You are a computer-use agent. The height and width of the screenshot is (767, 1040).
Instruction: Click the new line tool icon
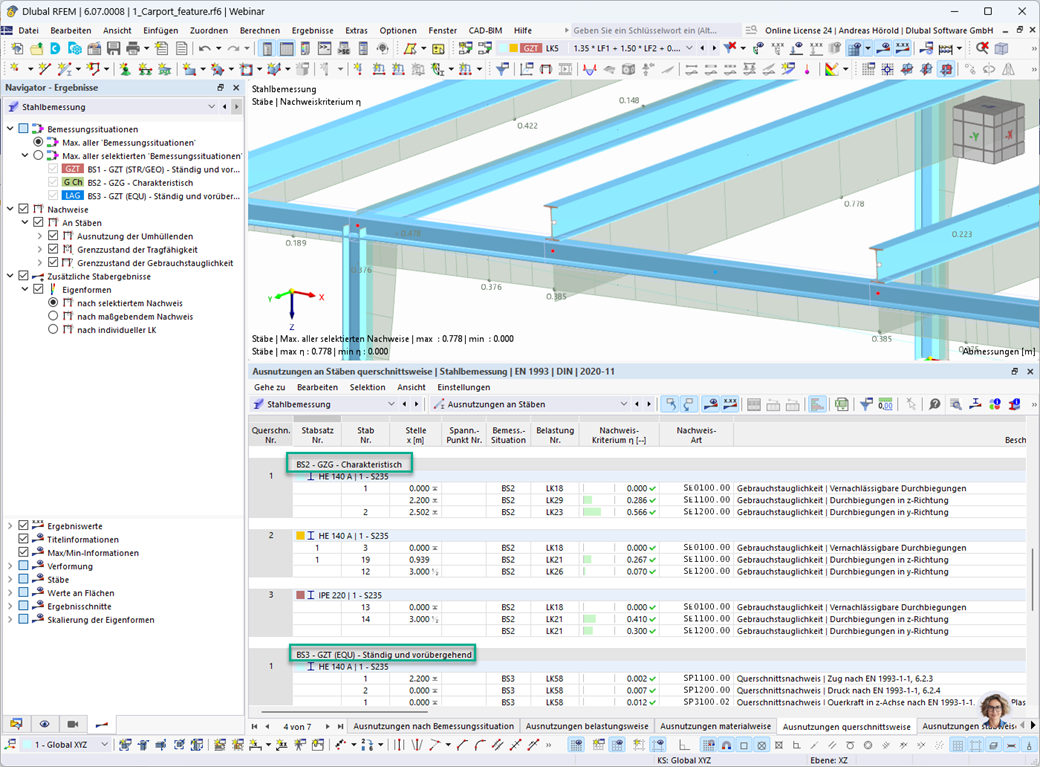click(x=44, y=68)
